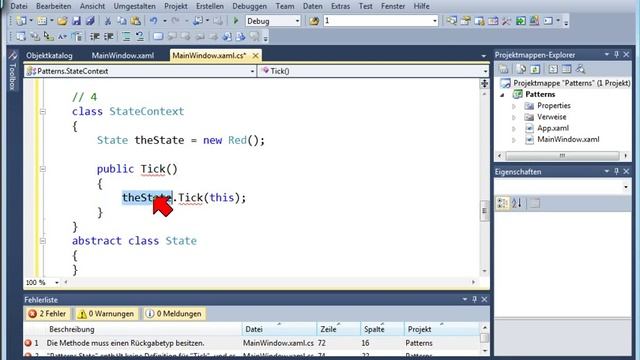This screenshot has height=360, width=640.
Task: Open Toolbox side tab
Action: [x=12, y=71]
